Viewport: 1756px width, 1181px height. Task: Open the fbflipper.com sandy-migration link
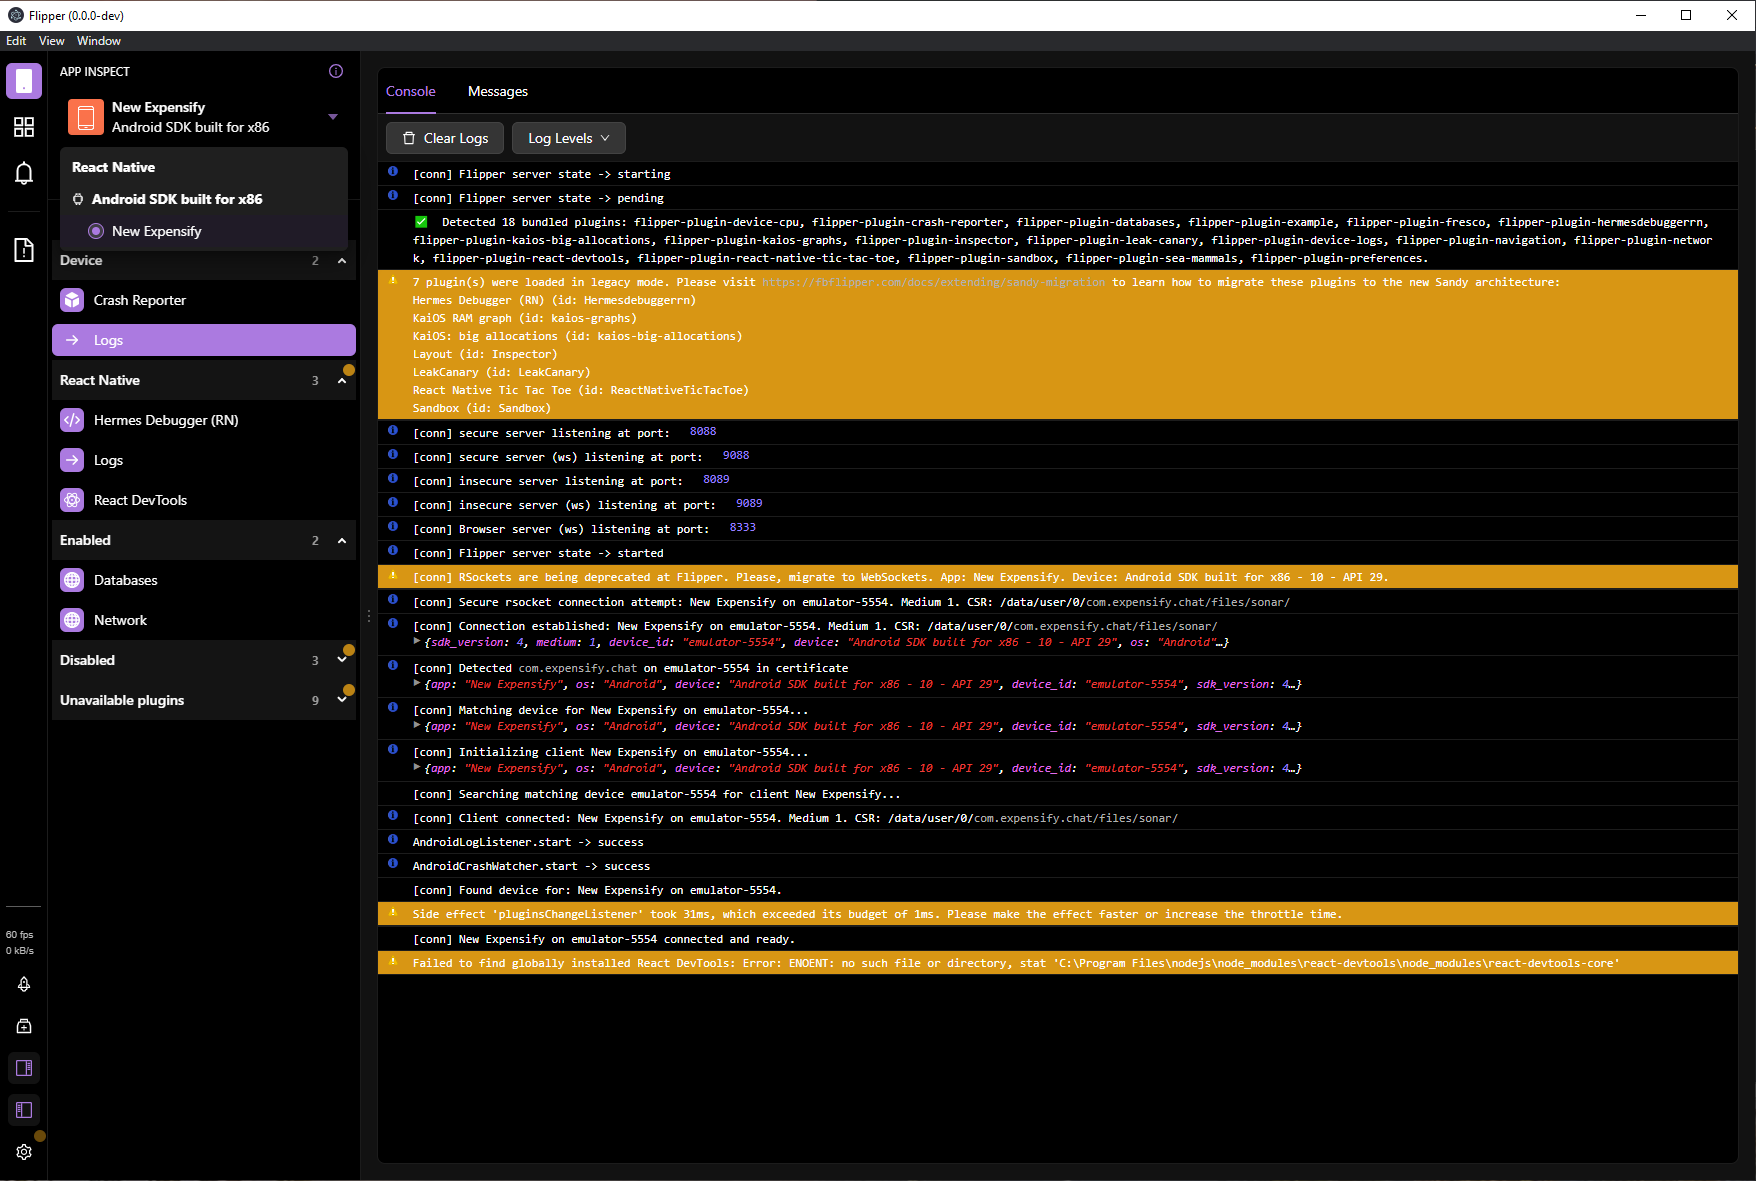coord(934,282)
